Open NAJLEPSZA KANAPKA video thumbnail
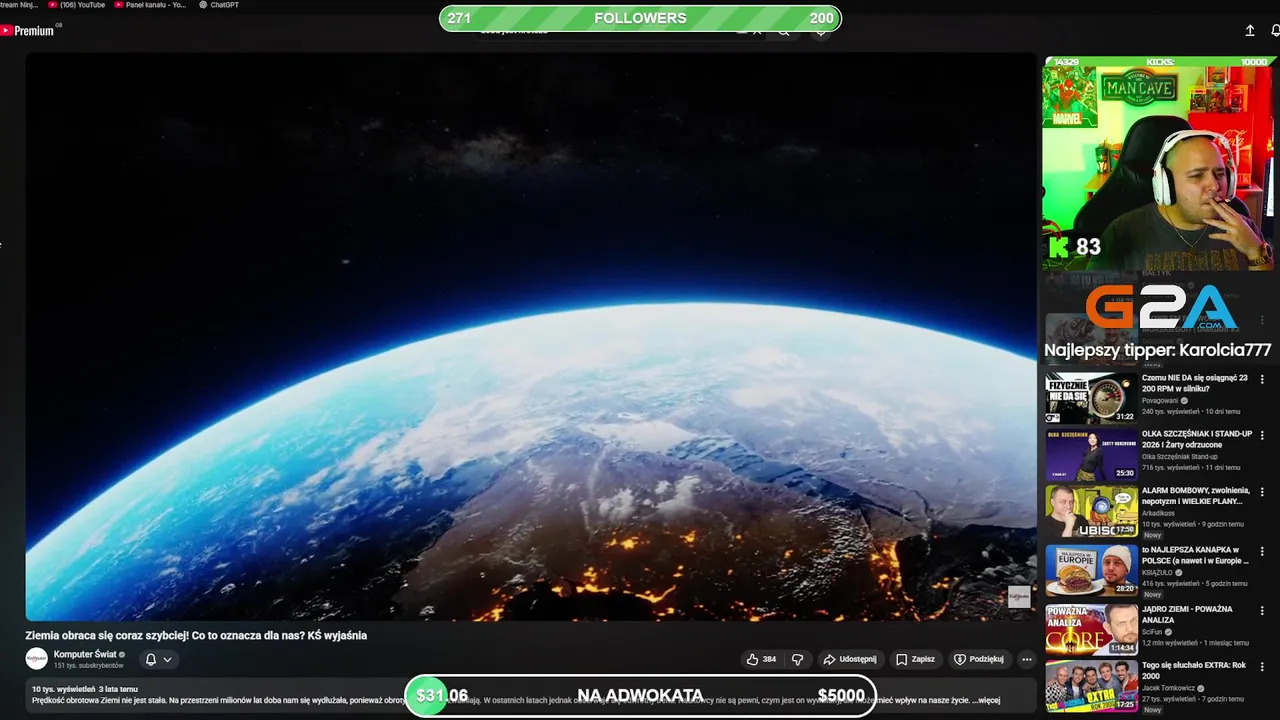The height and width of the screenshot is (720, 1280). [1091, 570]
